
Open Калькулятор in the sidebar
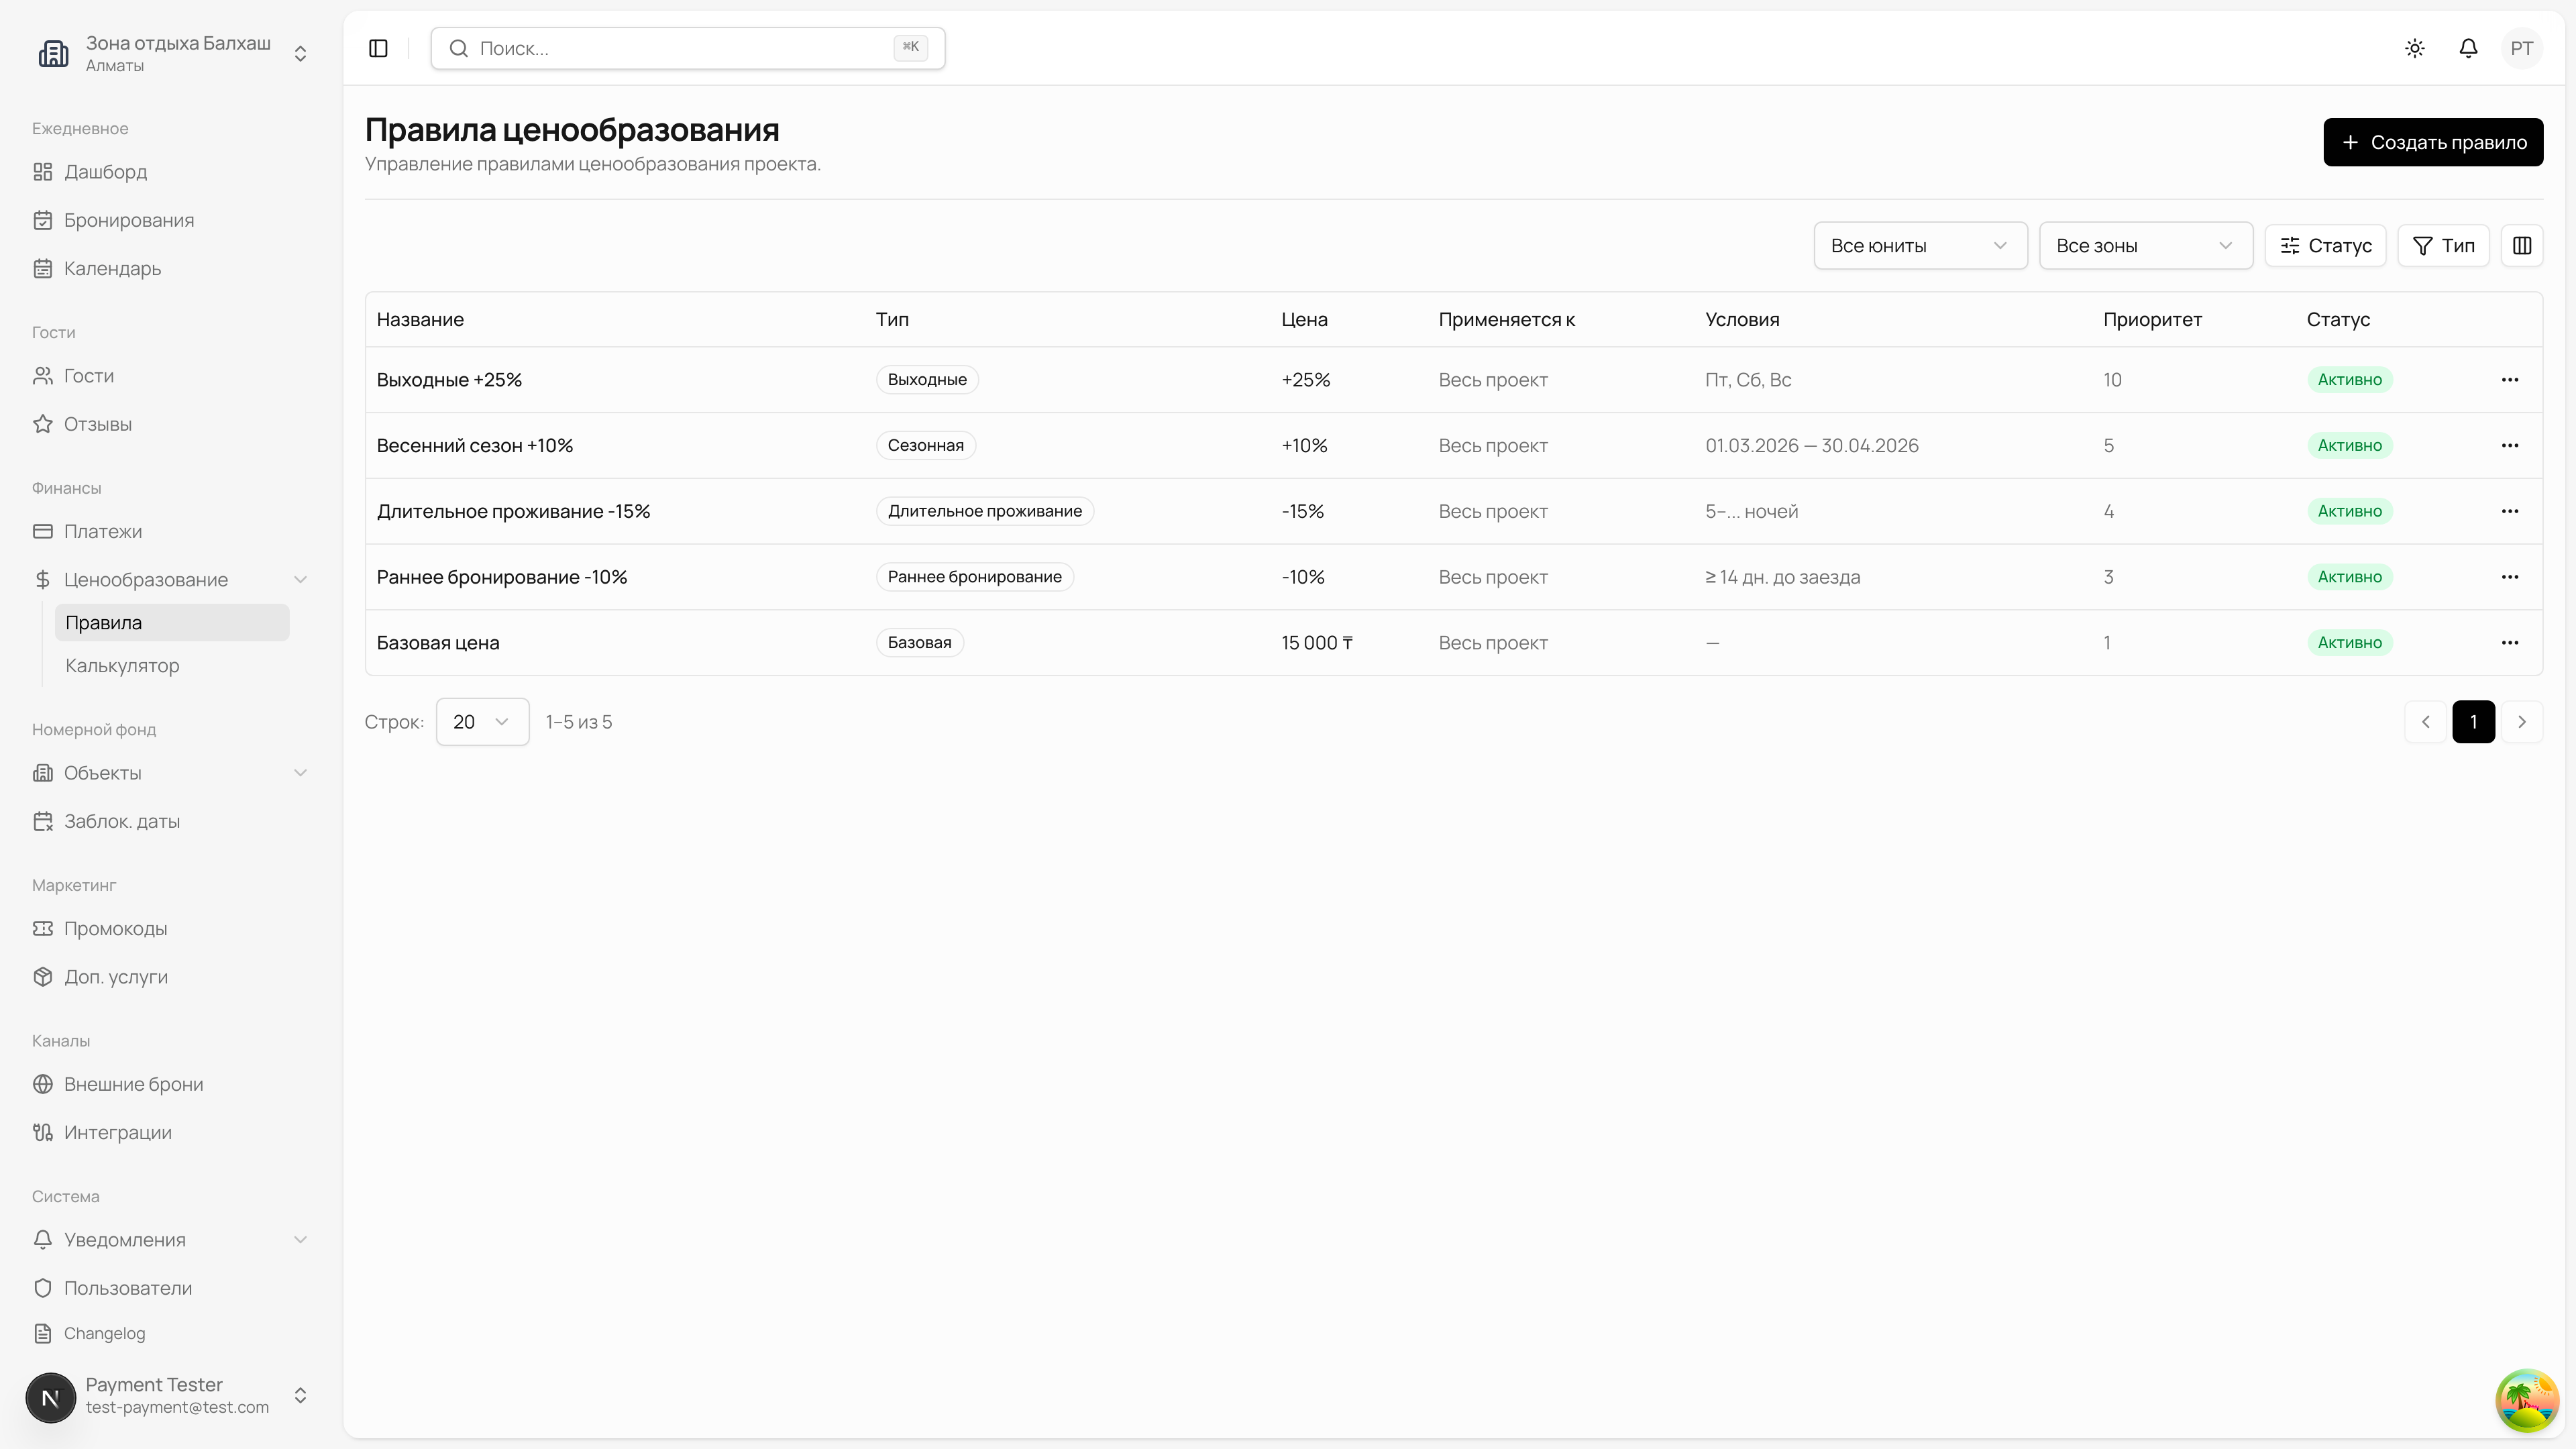pyautogui.click(x=122, y=666)
